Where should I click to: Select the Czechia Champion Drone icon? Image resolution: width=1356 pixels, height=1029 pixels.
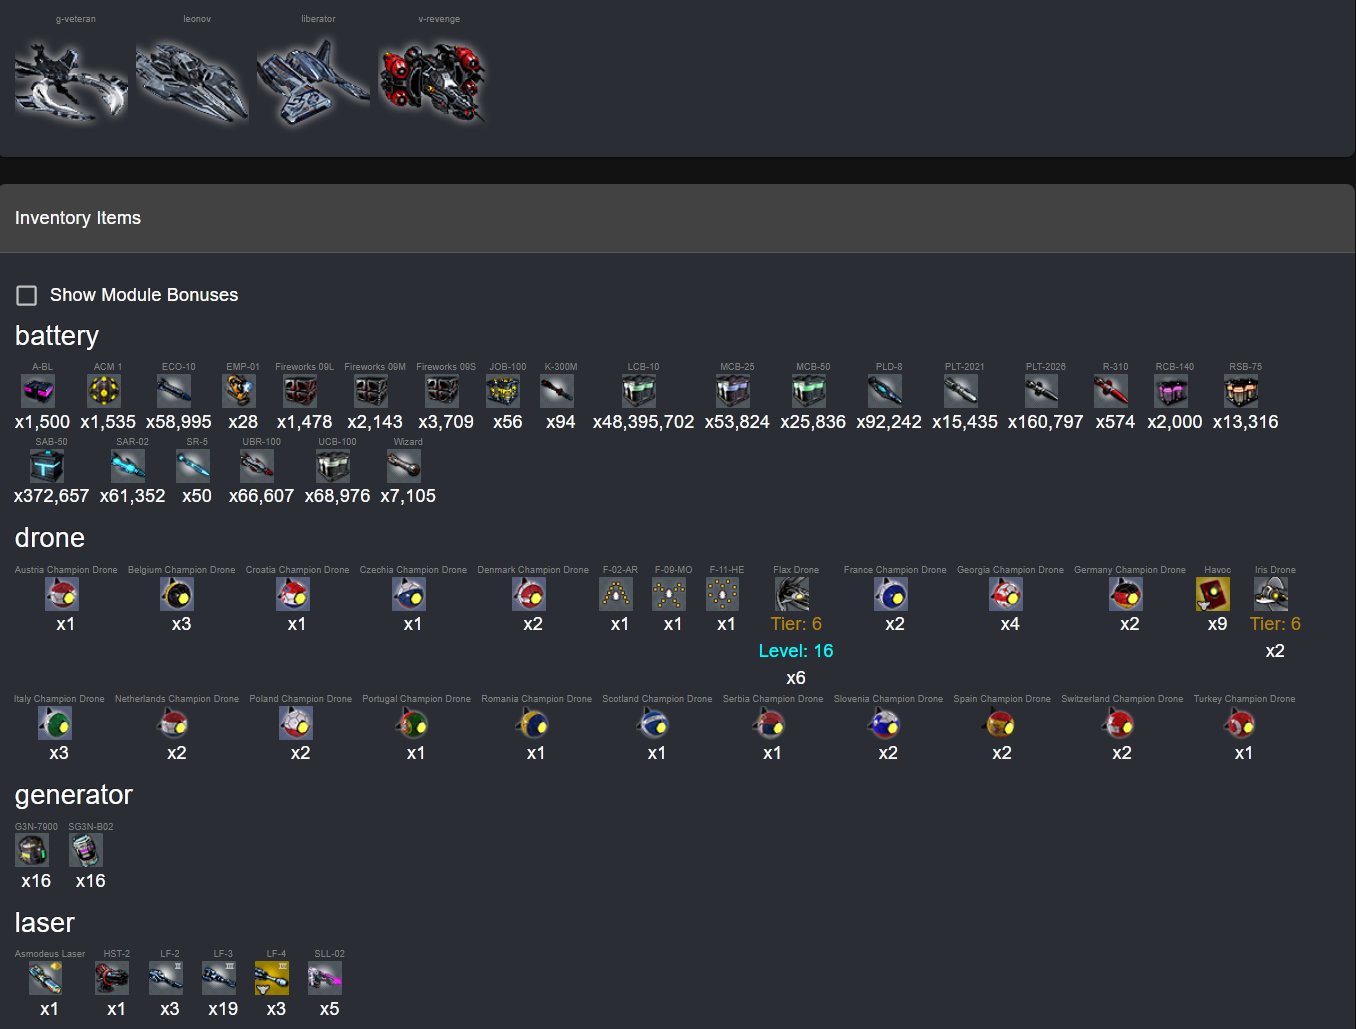[x=409, y=594]
